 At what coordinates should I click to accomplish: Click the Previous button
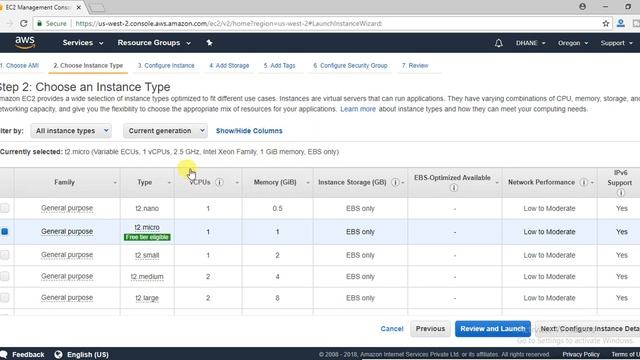click(x=430, y=329)
